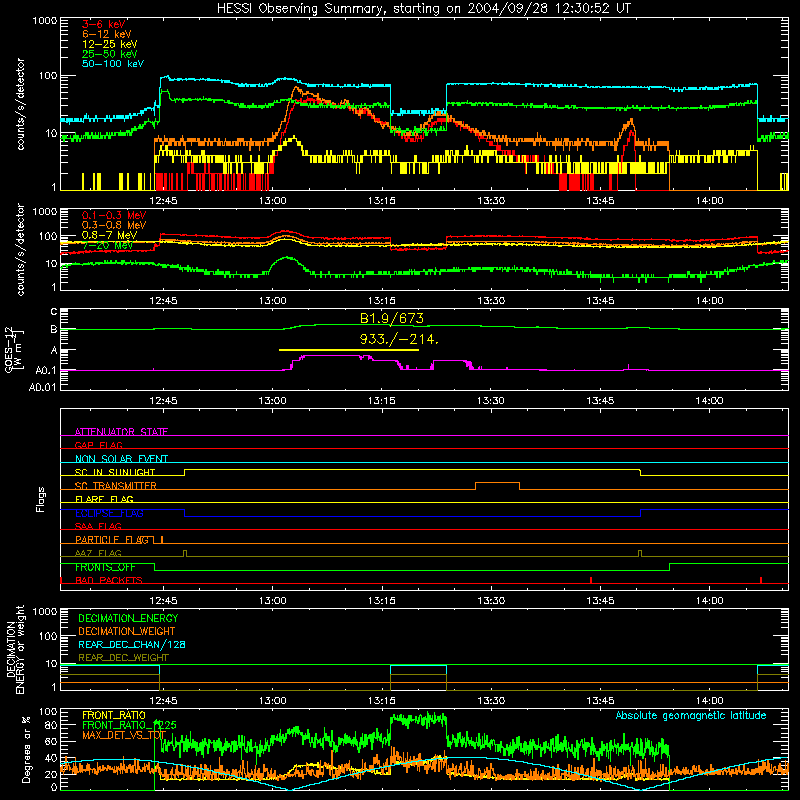
Task: Click the 13:00 tick label under top plot
Action: point(272,201)
